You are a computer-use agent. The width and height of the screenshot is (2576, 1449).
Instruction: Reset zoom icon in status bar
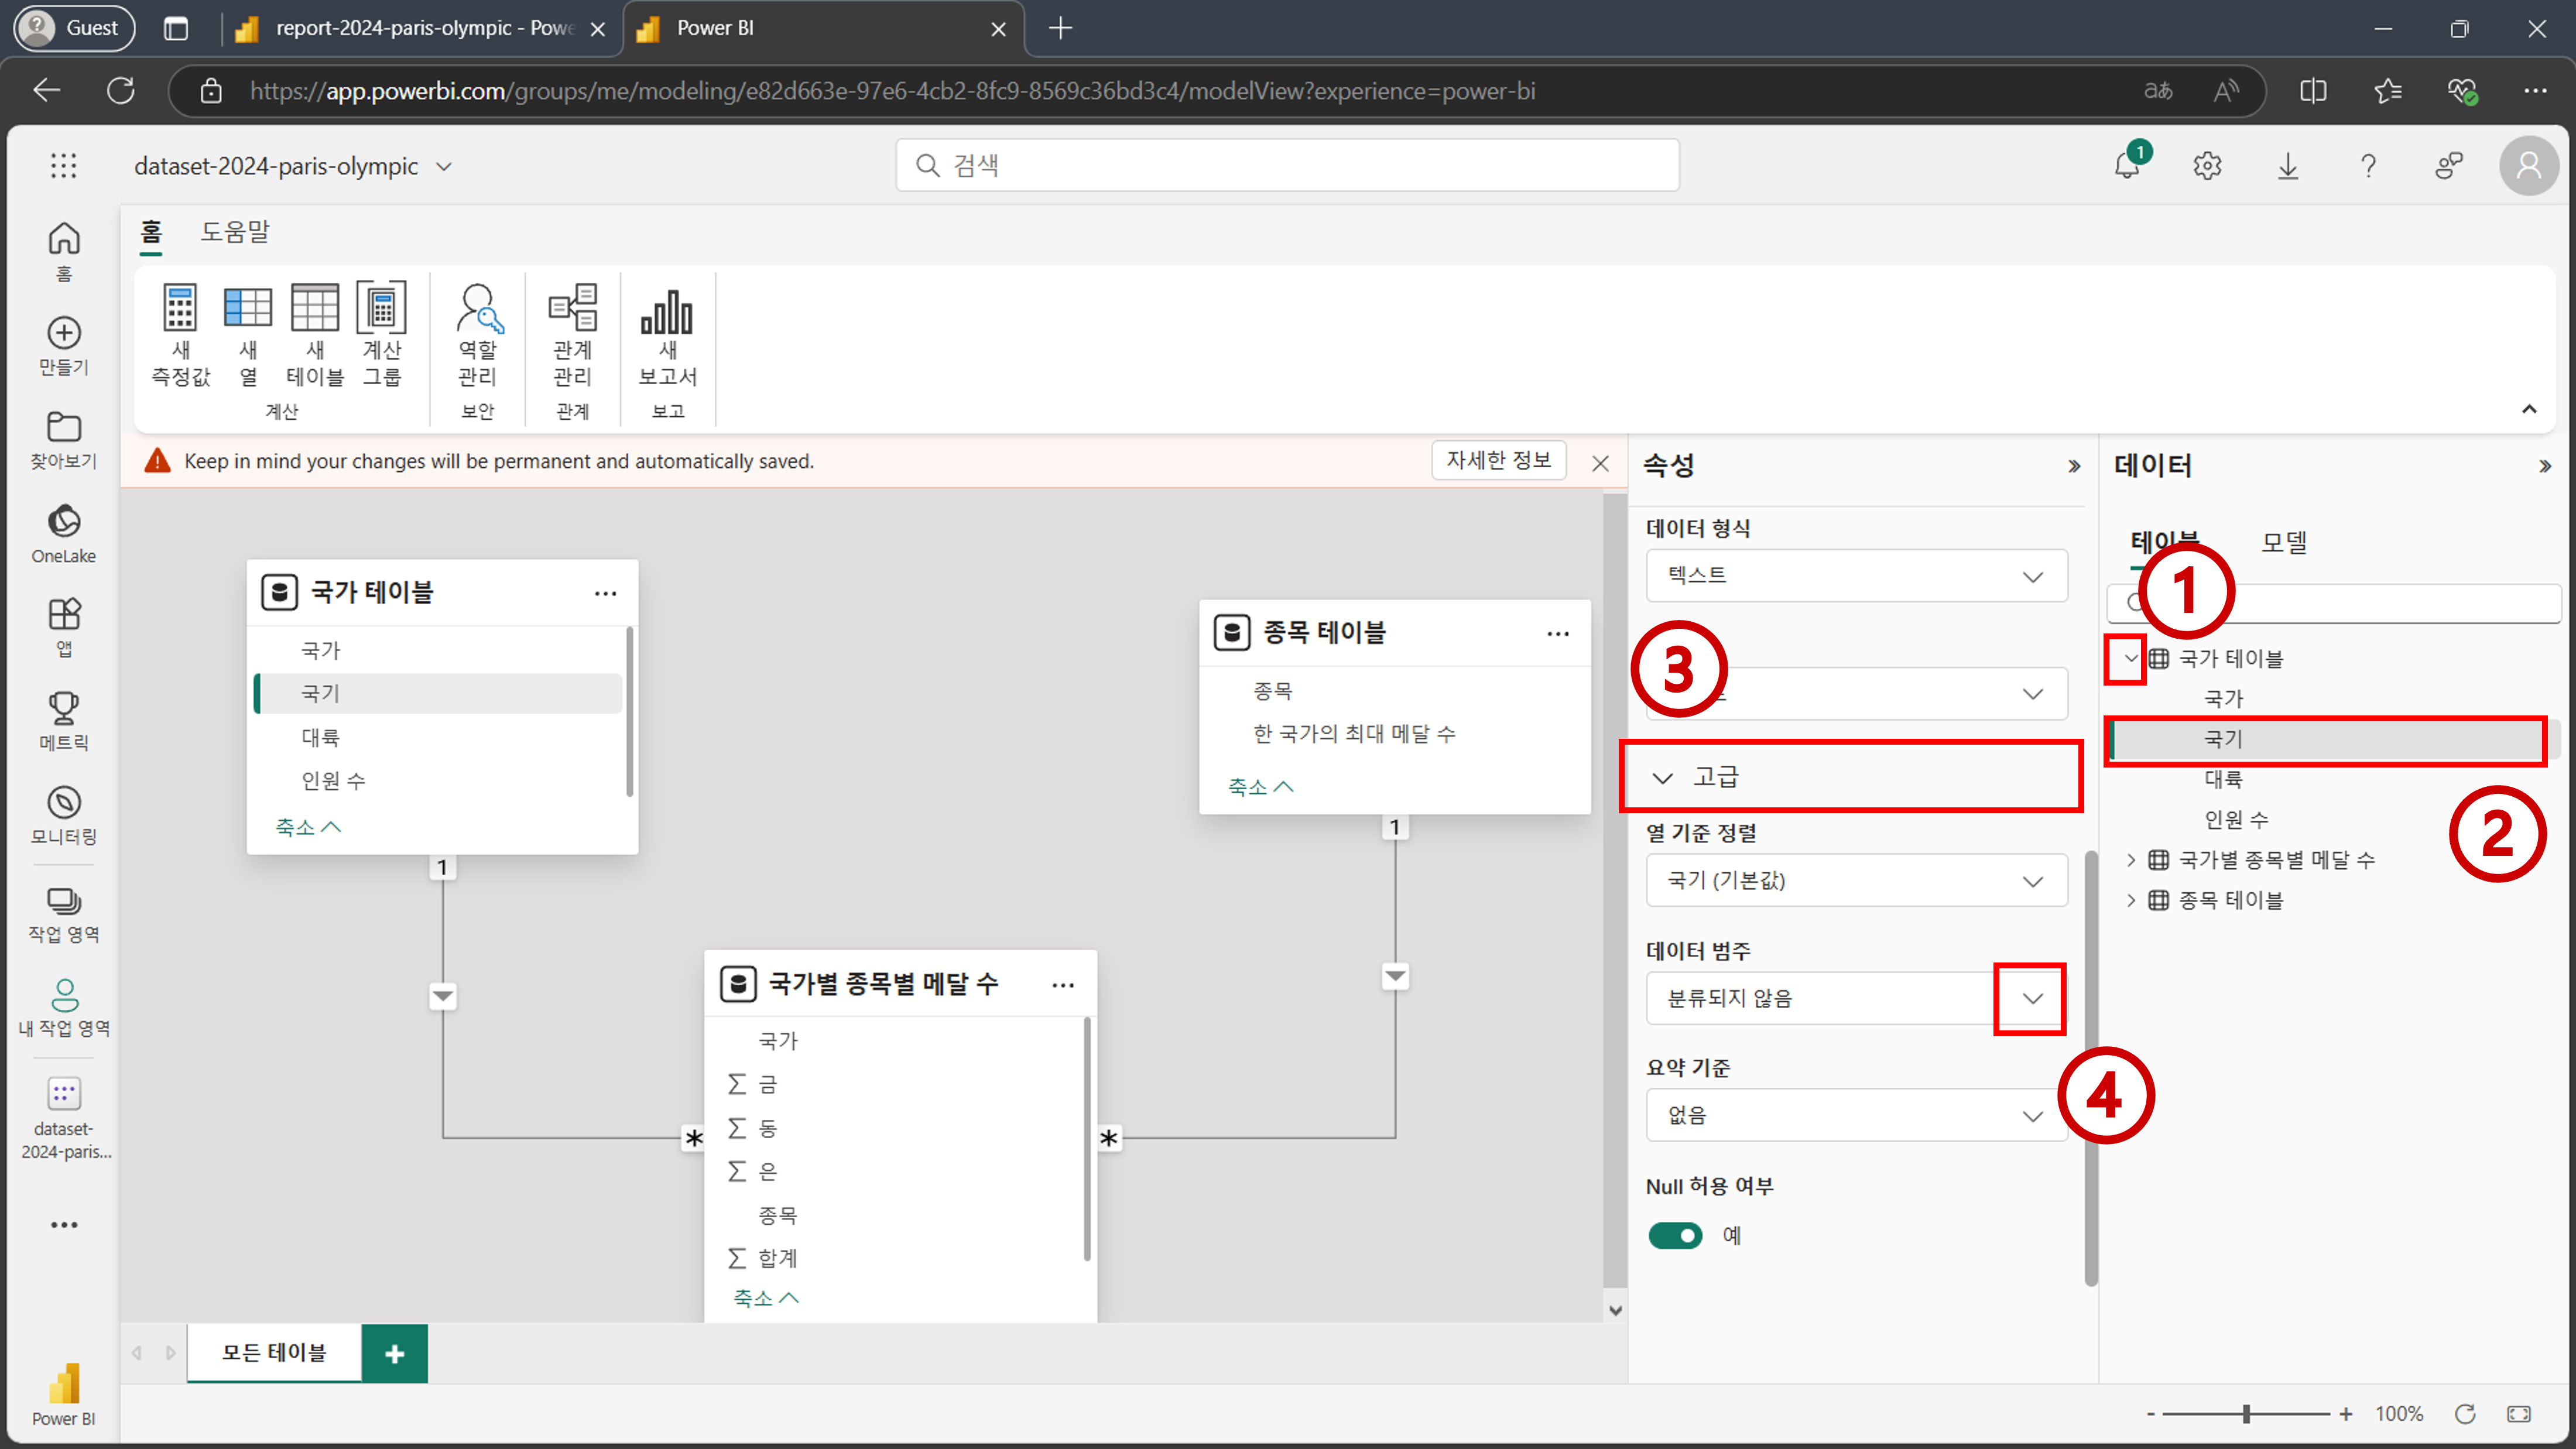[x=2465, y=1413]
